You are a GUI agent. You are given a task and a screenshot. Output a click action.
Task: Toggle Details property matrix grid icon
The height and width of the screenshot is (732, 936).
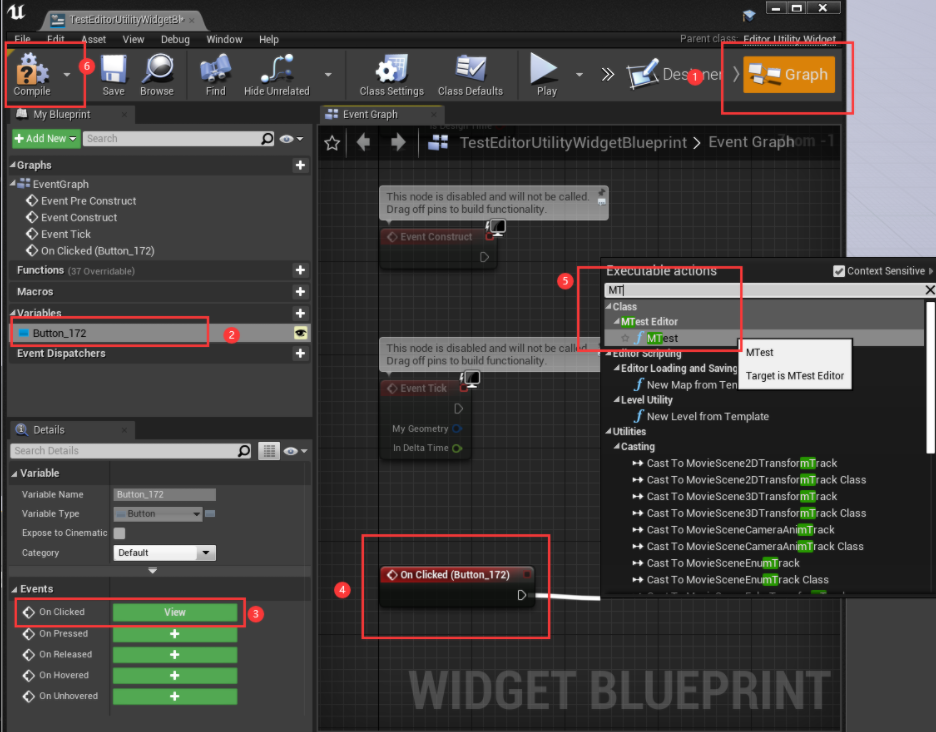click(x=269, y=451)
